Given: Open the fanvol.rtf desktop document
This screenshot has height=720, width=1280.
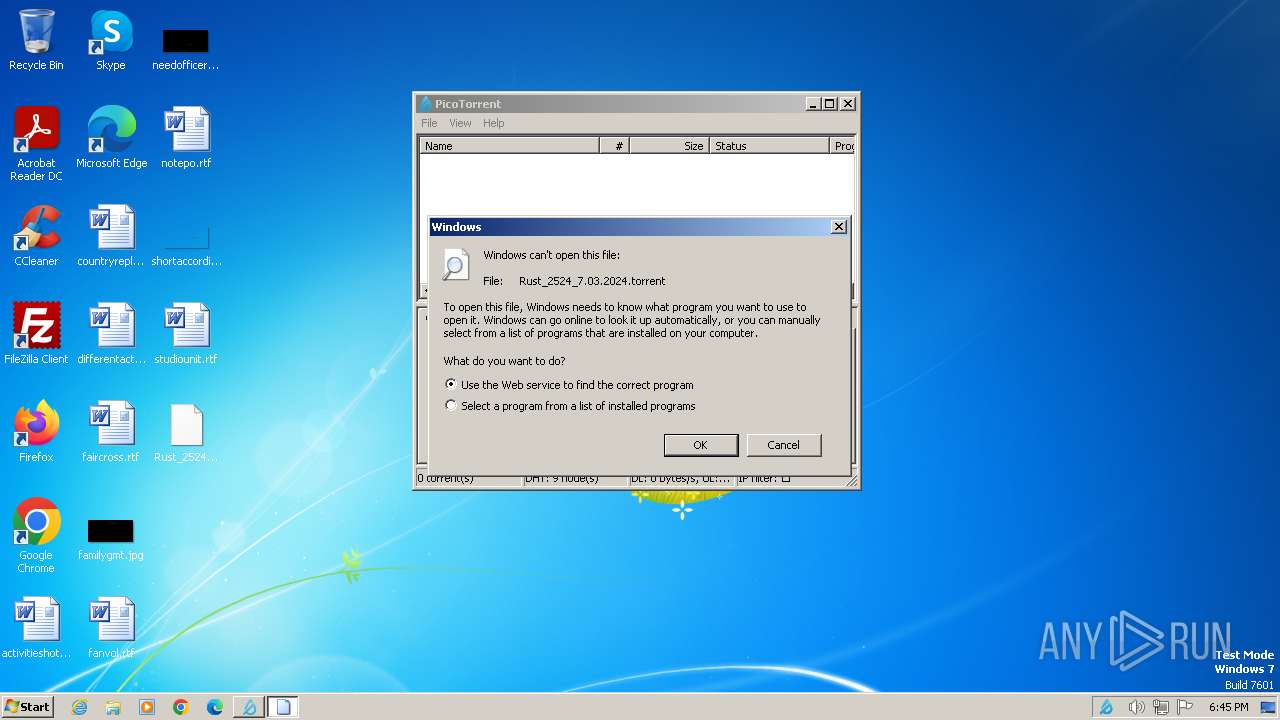Looking at the screenshot, I should (111, 627).
